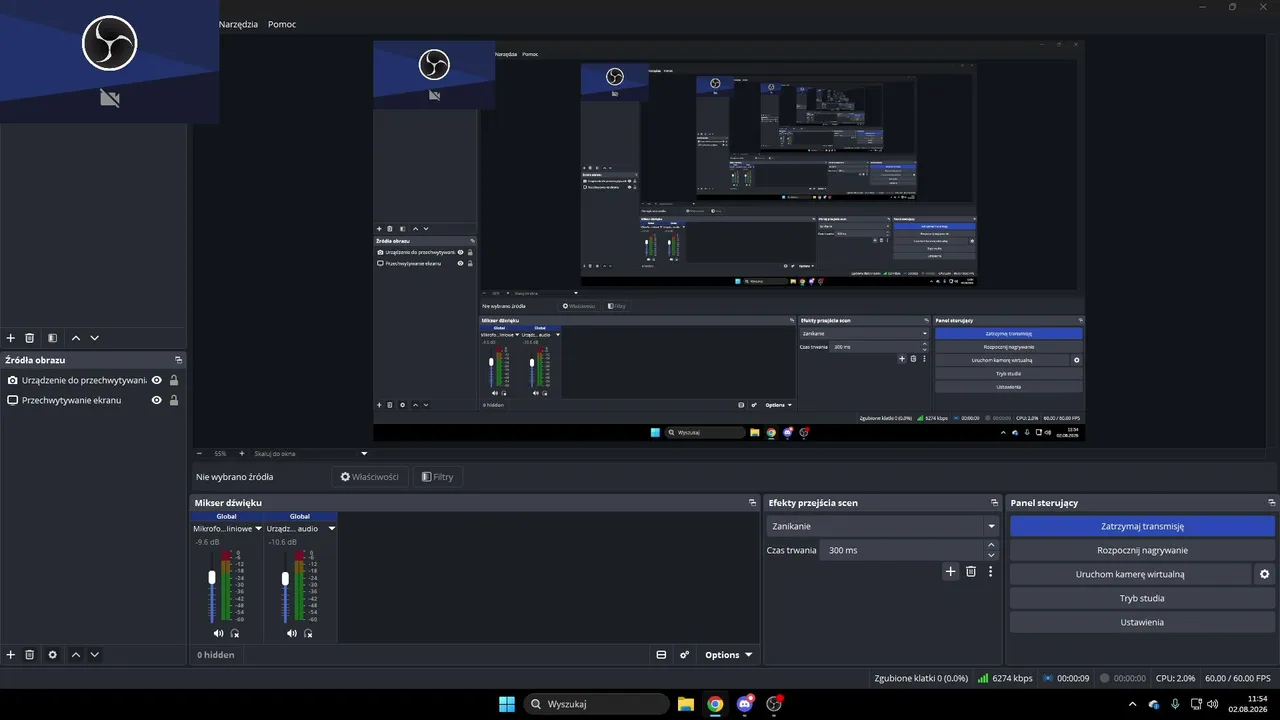The height and width of the screenshot is (720, 1280).
Task: Zoom in the preview with the plus icon
Action: (241, 453)
